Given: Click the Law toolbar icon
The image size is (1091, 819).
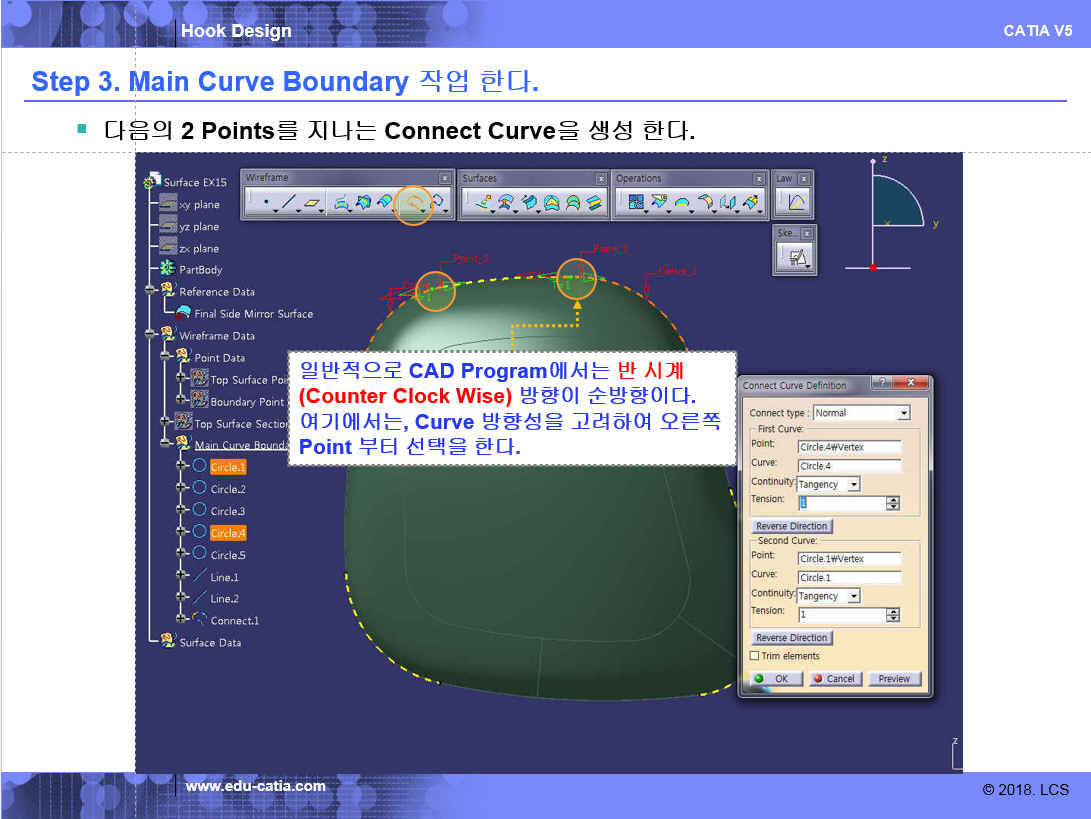Looking at the screenshot, I should (x=796, y=203).
